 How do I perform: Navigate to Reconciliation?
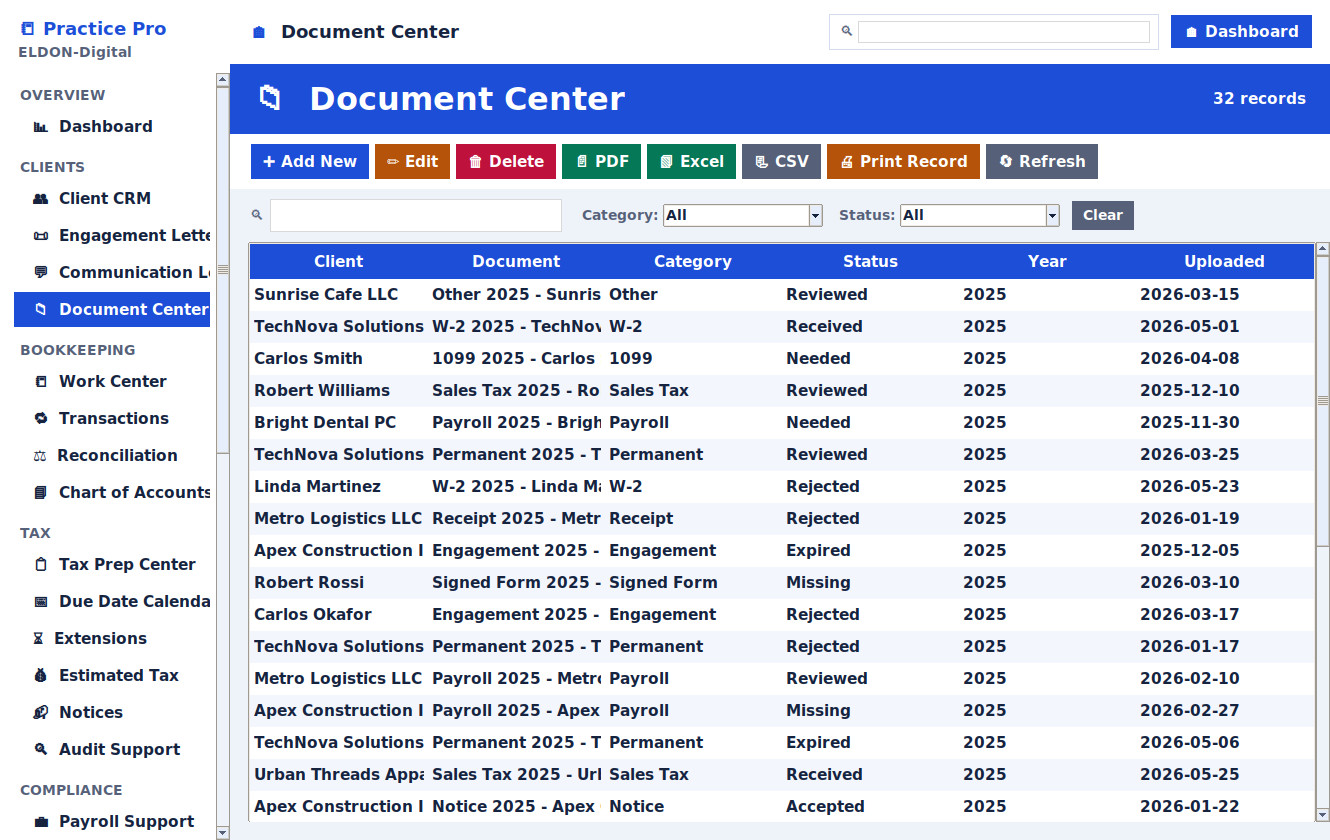(112, 456)
